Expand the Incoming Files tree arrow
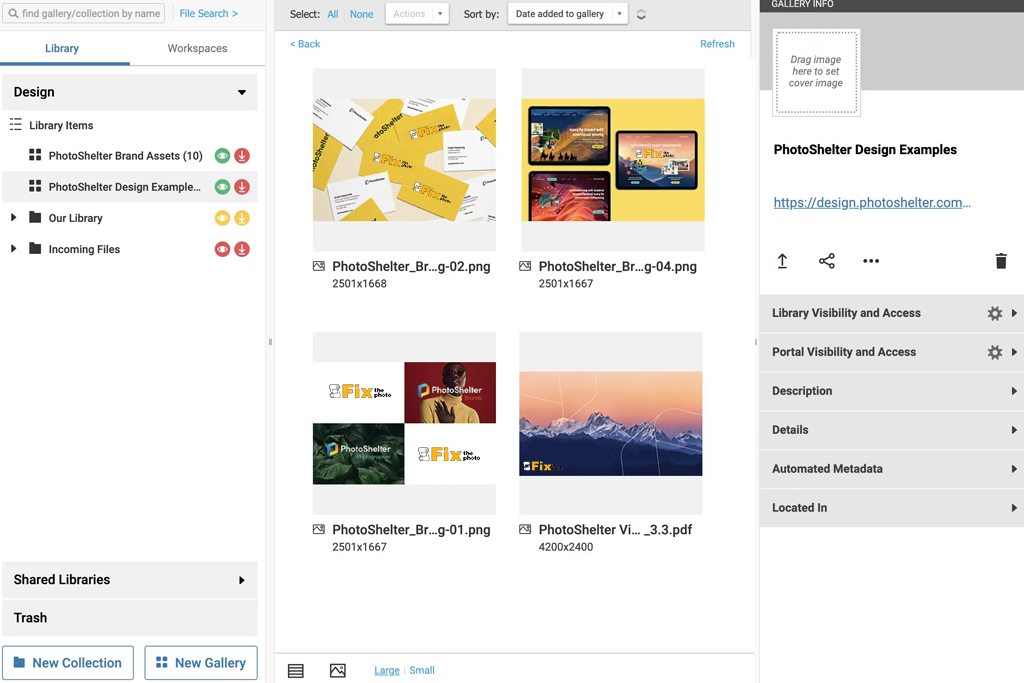Viewport: 1024px width, 683px height. click(x=13, y=249)
